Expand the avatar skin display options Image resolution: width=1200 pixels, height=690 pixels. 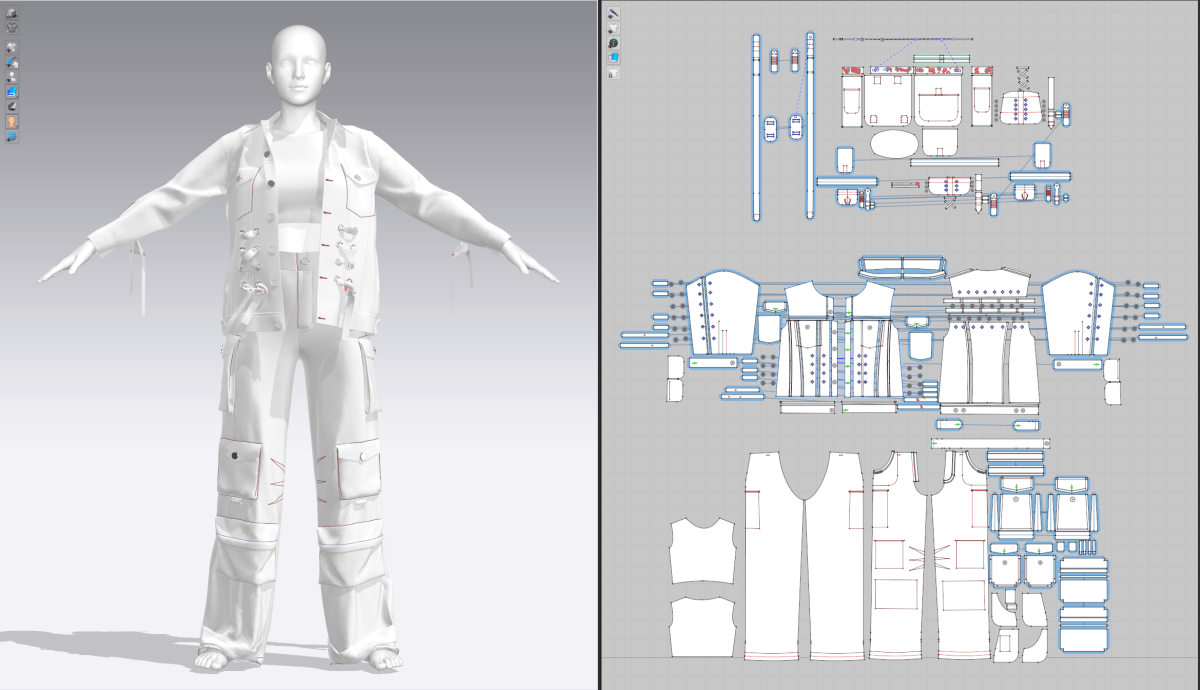click(12, 121)
